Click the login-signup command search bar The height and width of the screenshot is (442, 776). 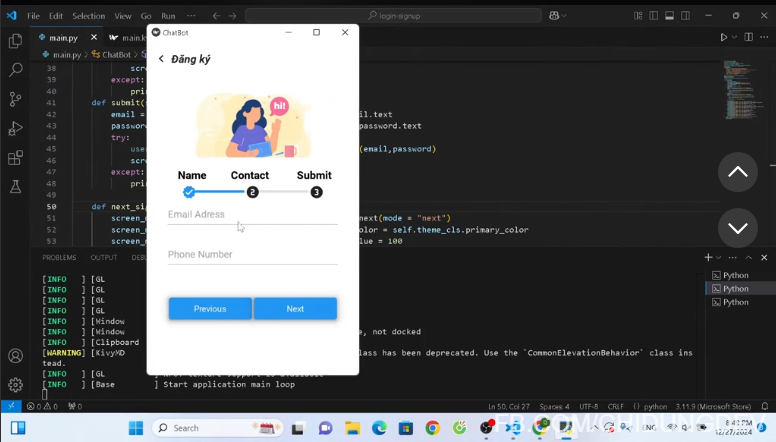tap(393, 16)
